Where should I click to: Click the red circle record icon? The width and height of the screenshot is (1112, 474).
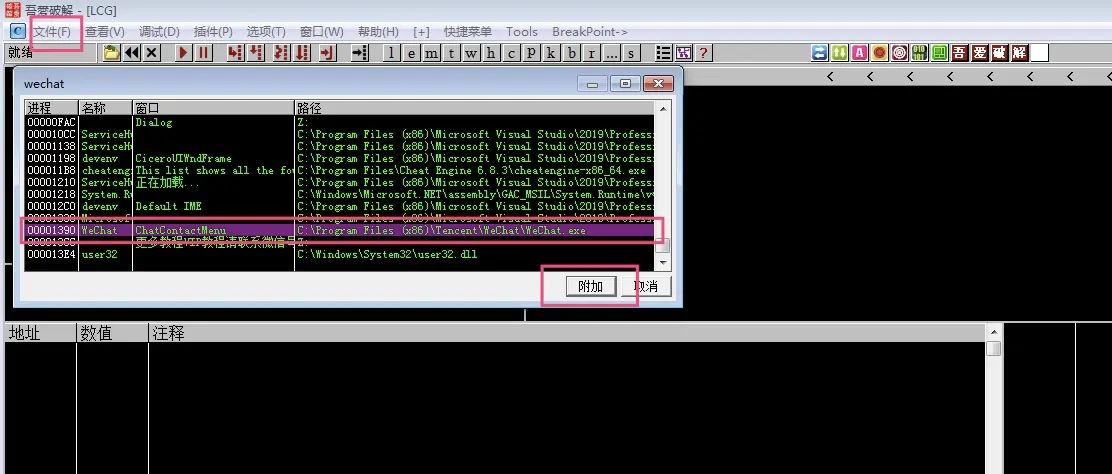click(880, 53)
